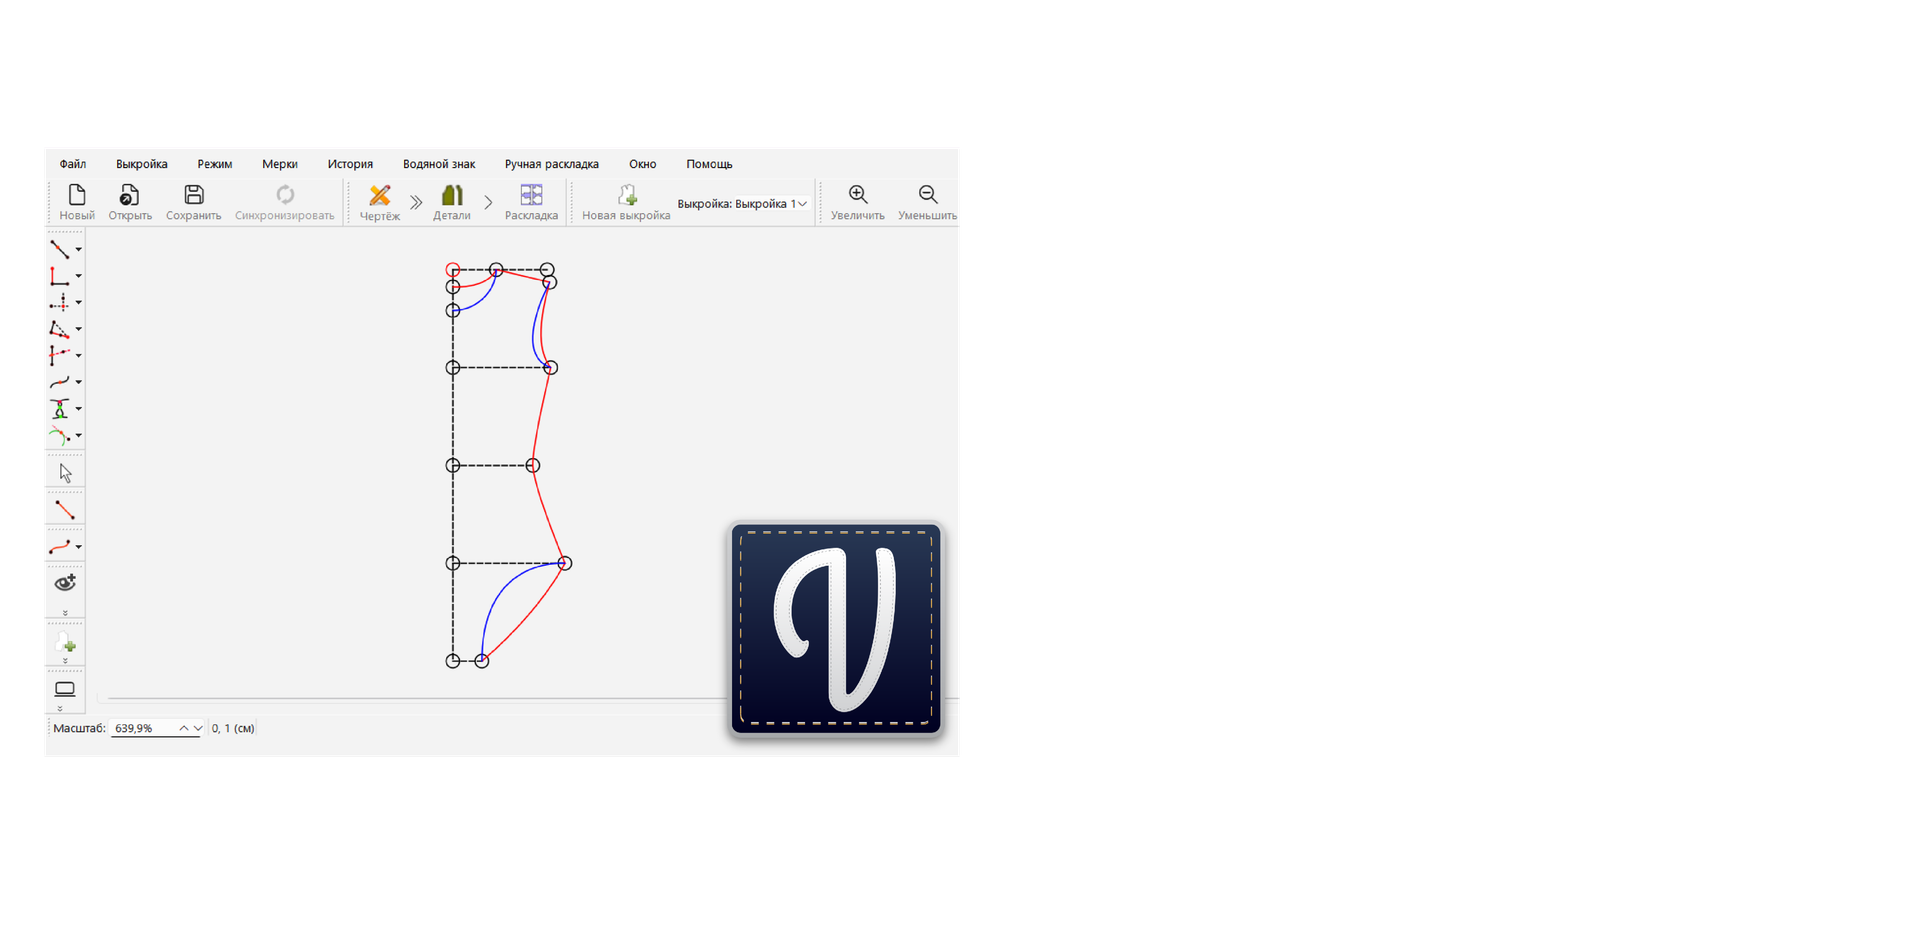Open the Режим menu
The width and height of the screenshot is (1905, 952).
[215, 164]
